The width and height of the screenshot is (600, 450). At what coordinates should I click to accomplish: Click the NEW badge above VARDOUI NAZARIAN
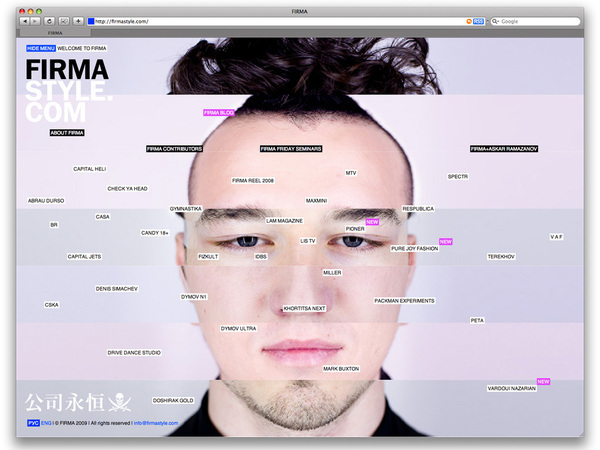click(543, 382)
